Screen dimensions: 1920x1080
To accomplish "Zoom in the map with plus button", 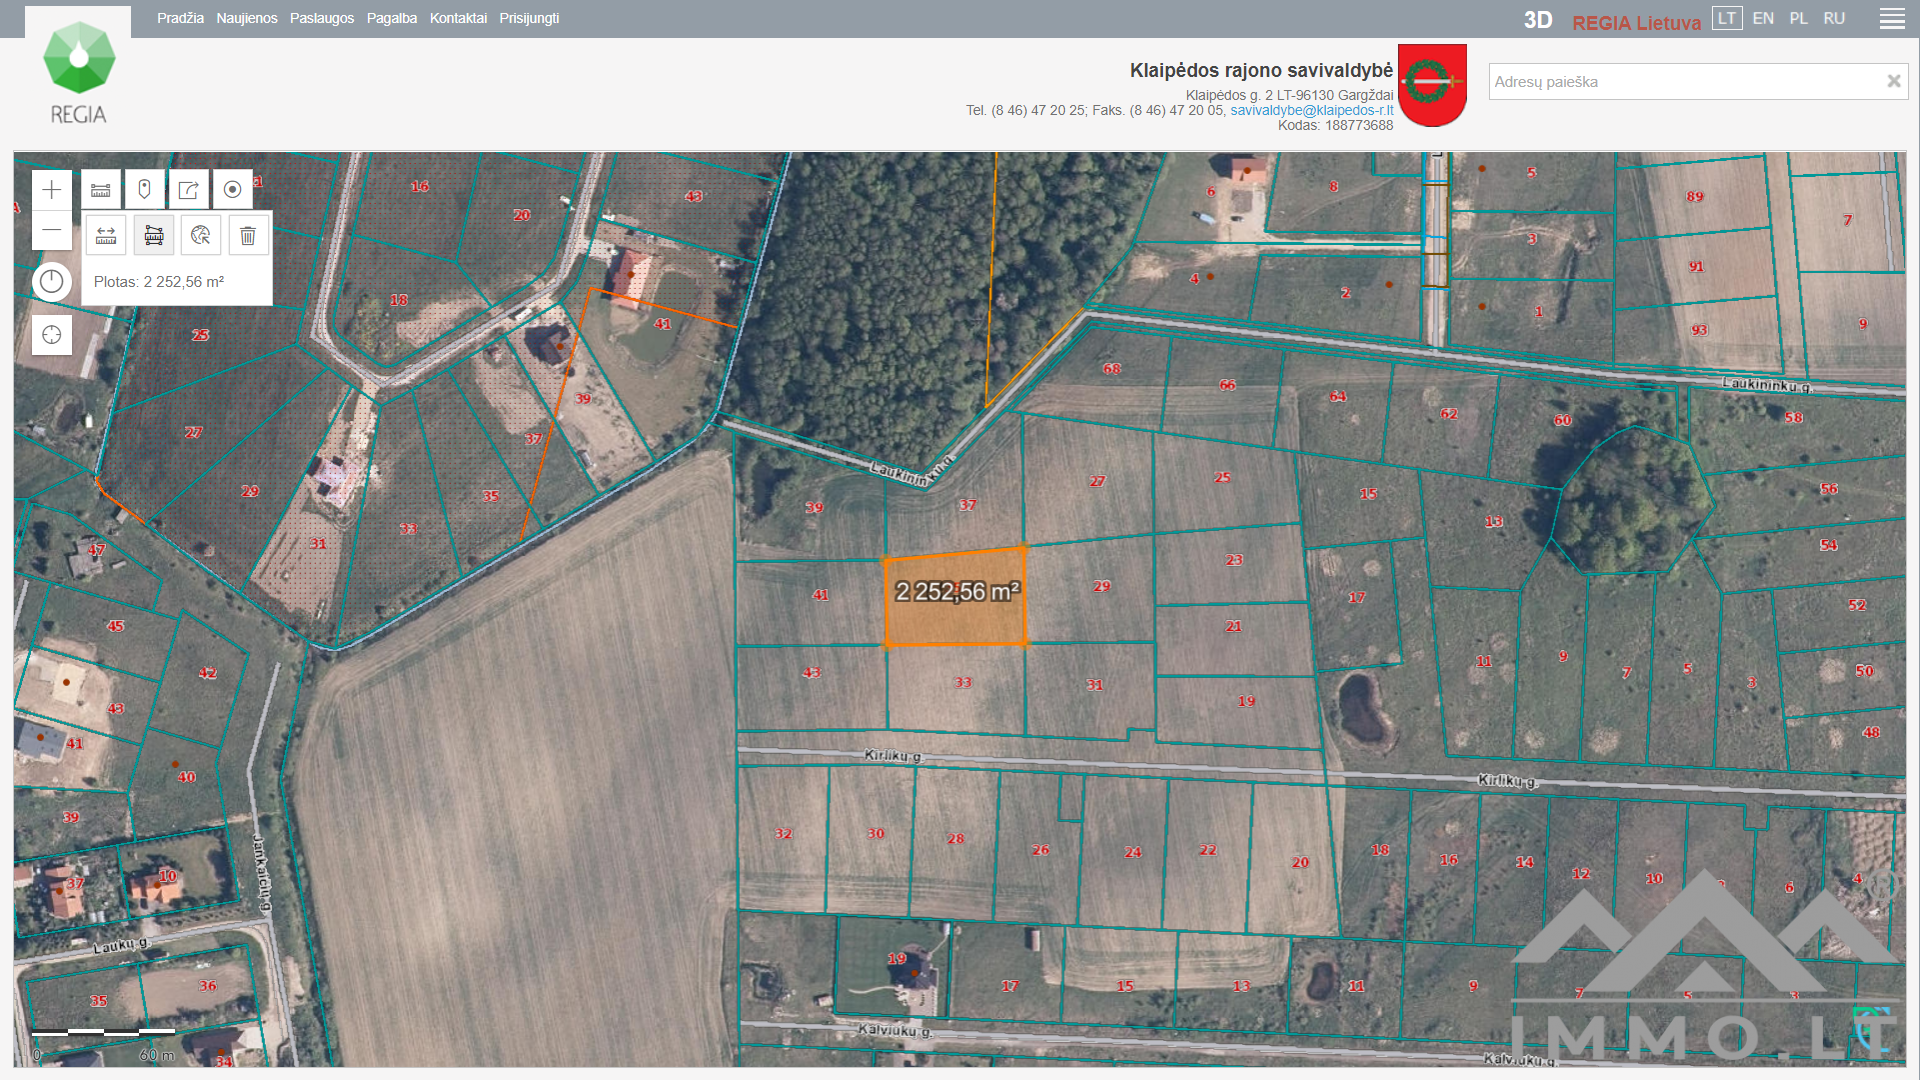I will pos(52,190).
